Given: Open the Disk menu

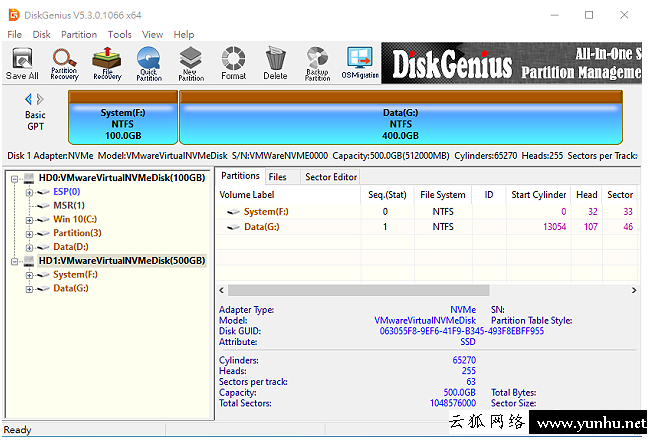Looking at the screenshot, I should [41, 34].
